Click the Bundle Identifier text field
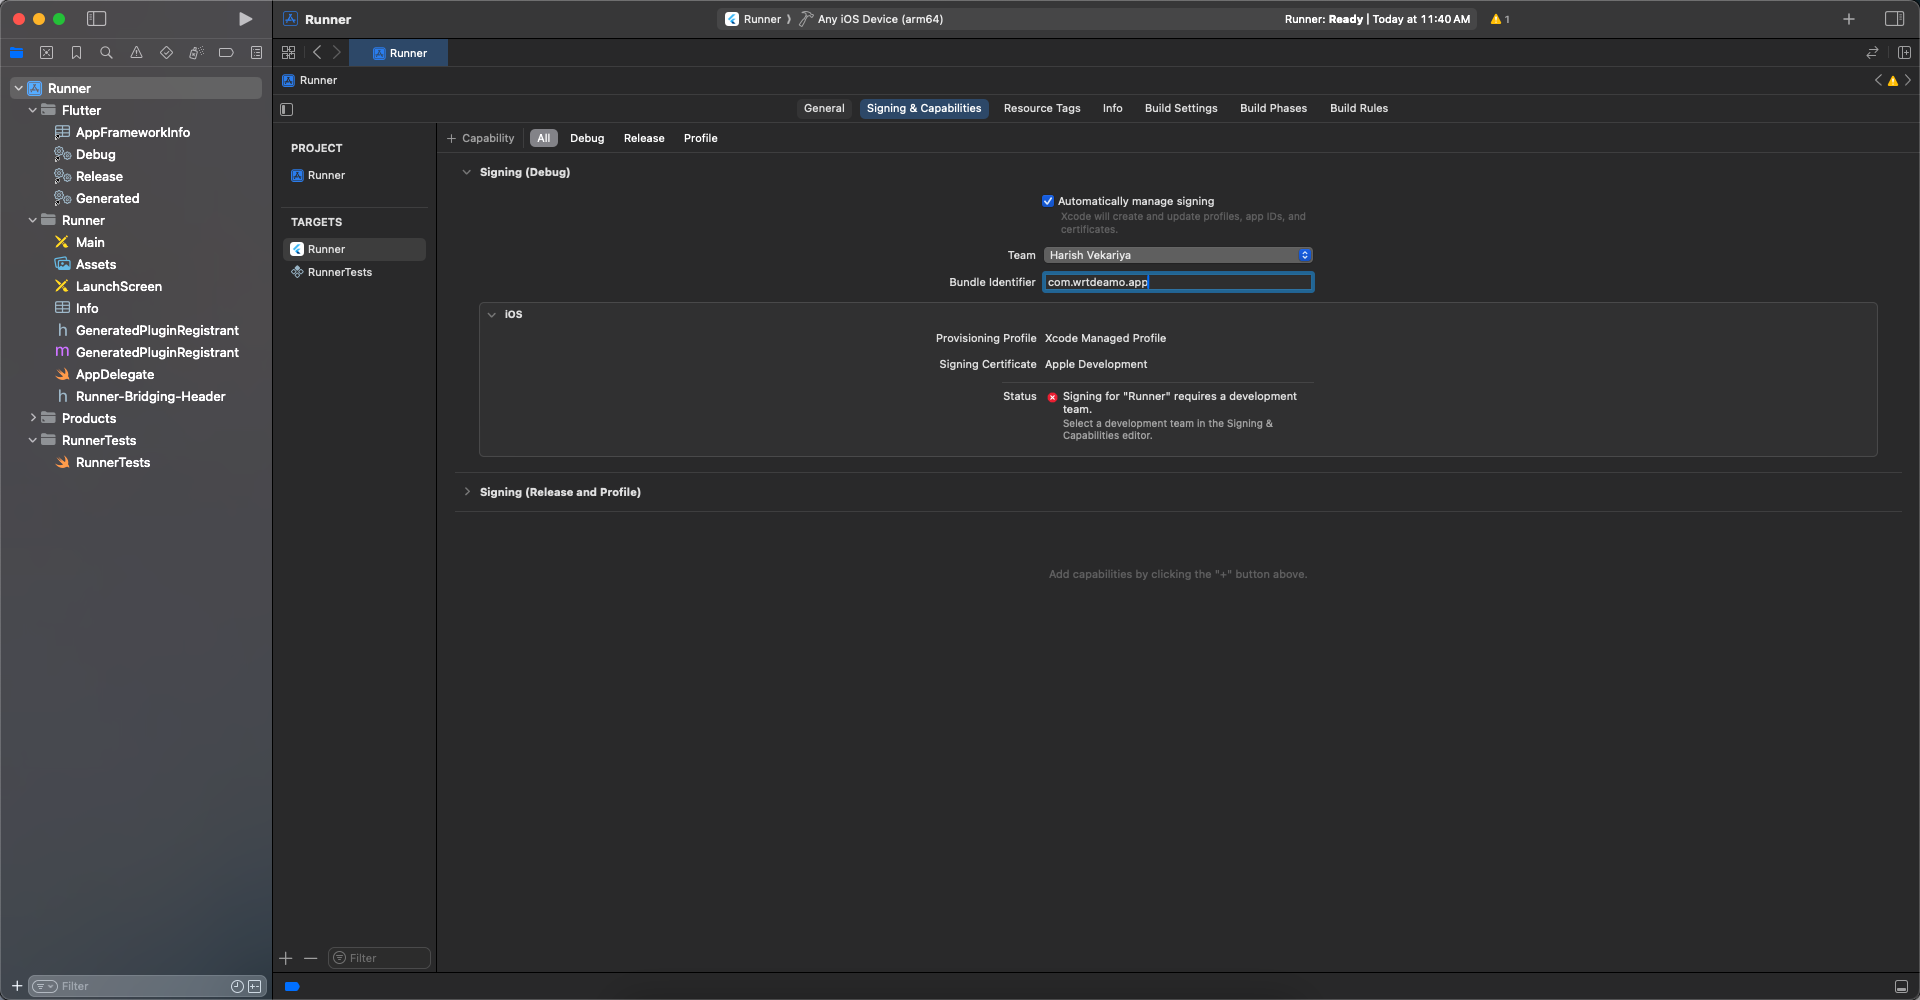1920x1000 pixels. coord(1178,282)
